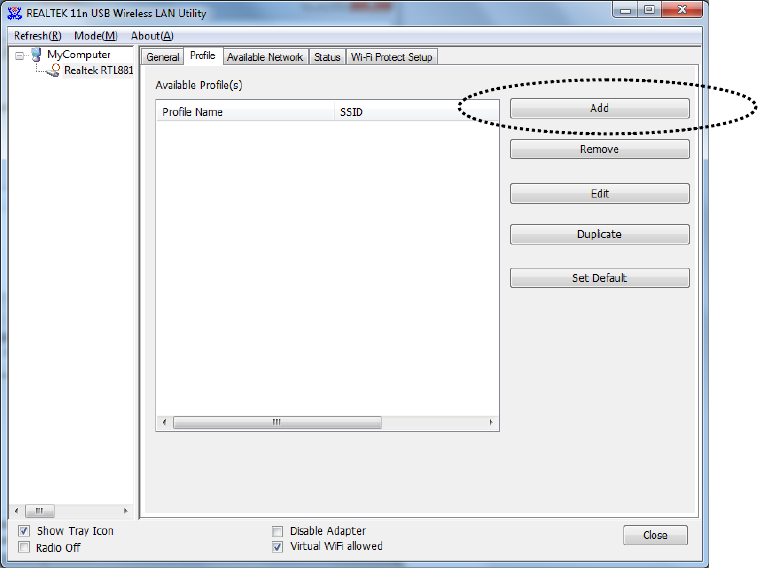Uncheck Virtual WiFi allowed
The image size is (758, 568).
coord(277,547)
